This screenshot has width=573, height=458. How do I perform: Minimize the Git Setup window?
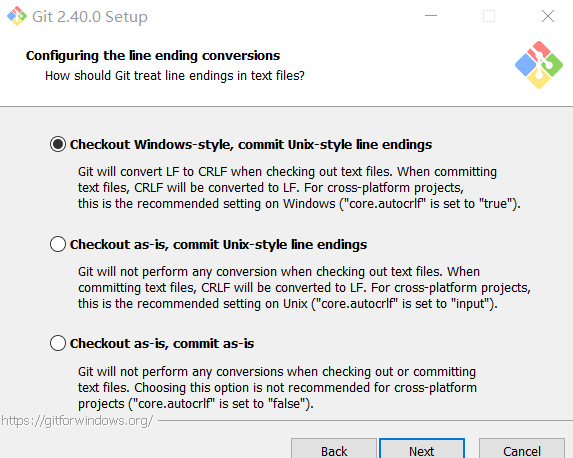pos(431,16)
